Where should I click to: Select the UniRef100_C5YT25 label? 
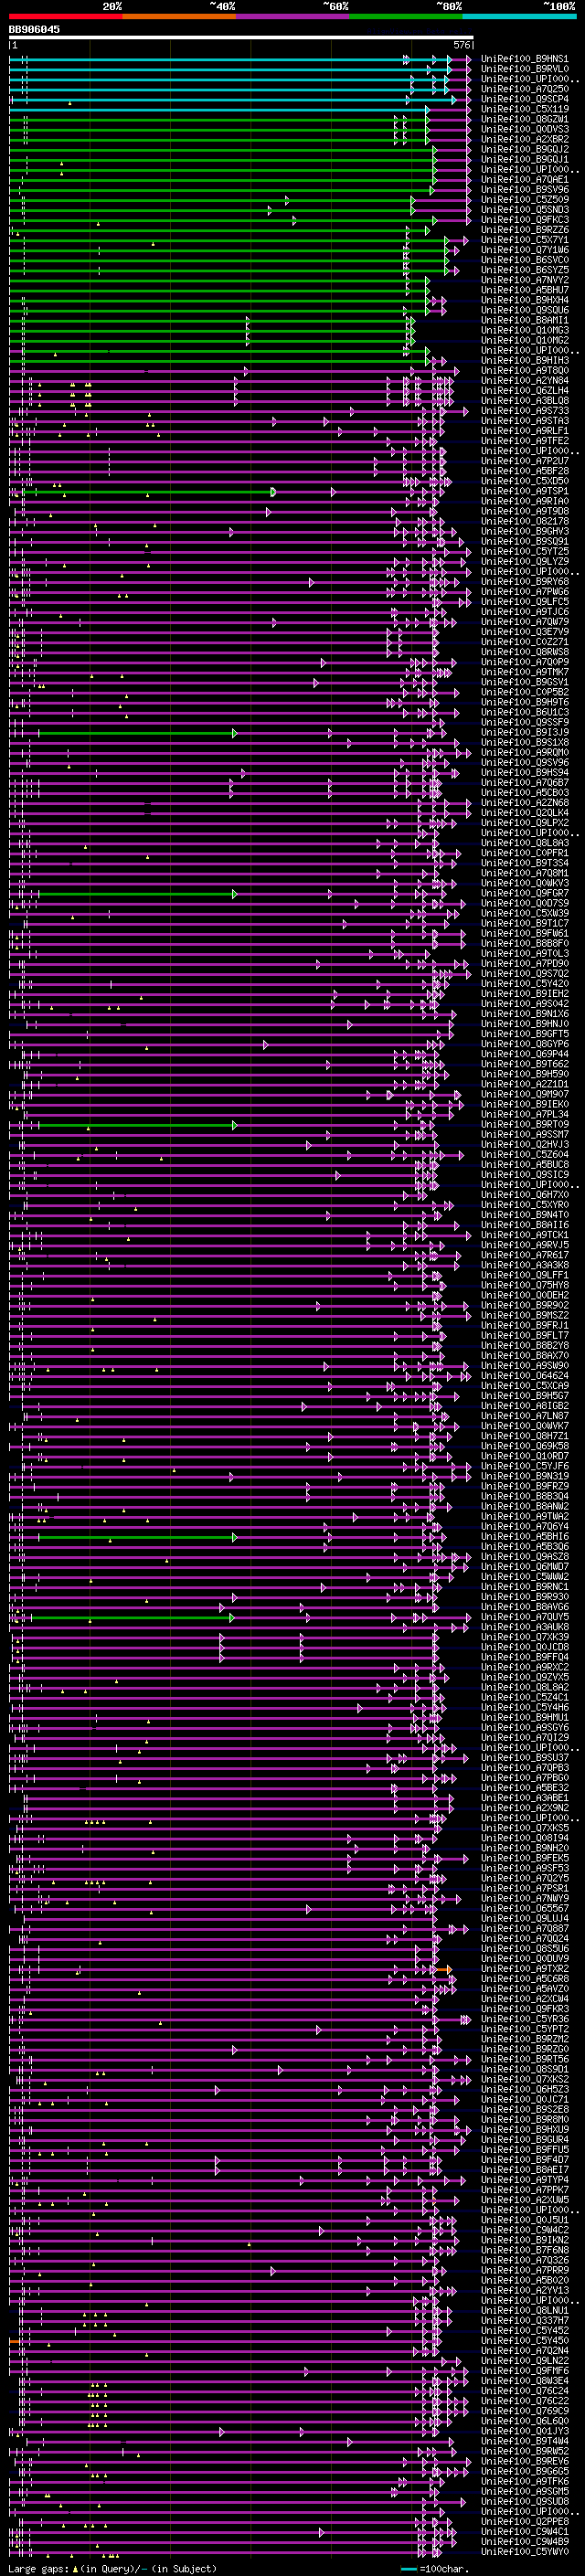coord(525,552)
